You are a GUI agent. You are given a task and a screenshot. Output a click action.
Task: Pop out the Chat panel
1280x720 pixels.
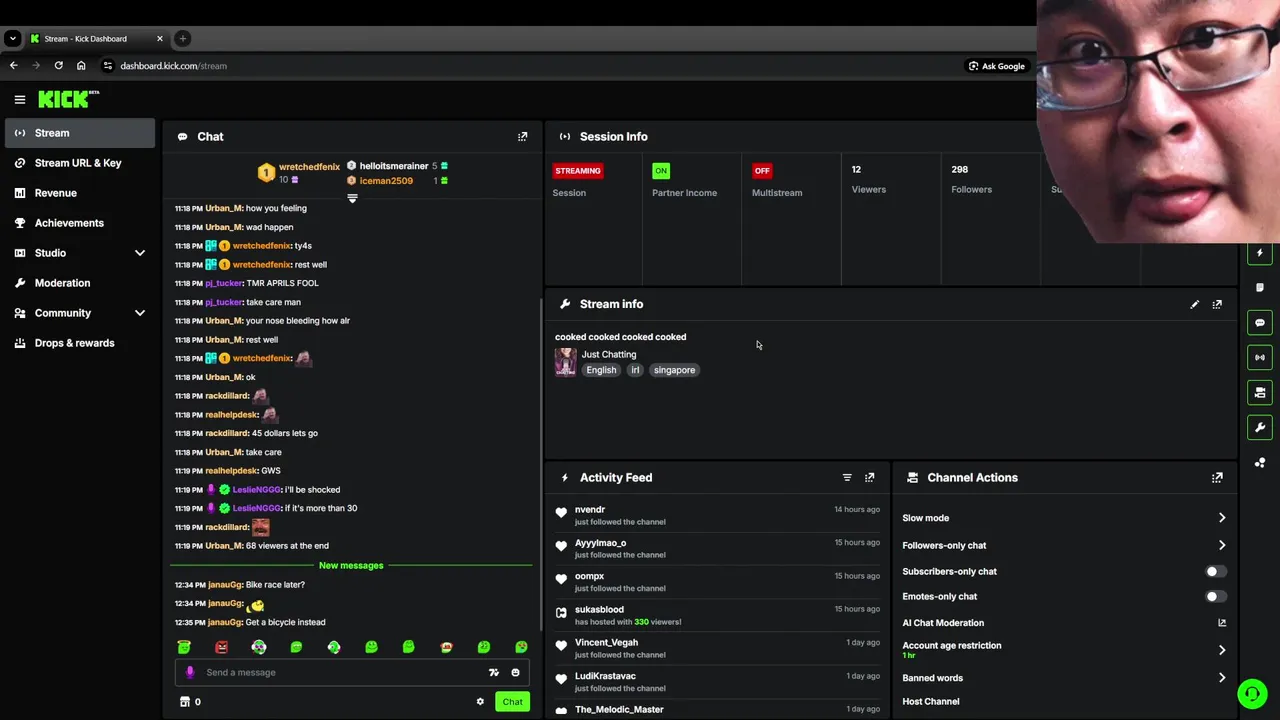pos(522,137)
